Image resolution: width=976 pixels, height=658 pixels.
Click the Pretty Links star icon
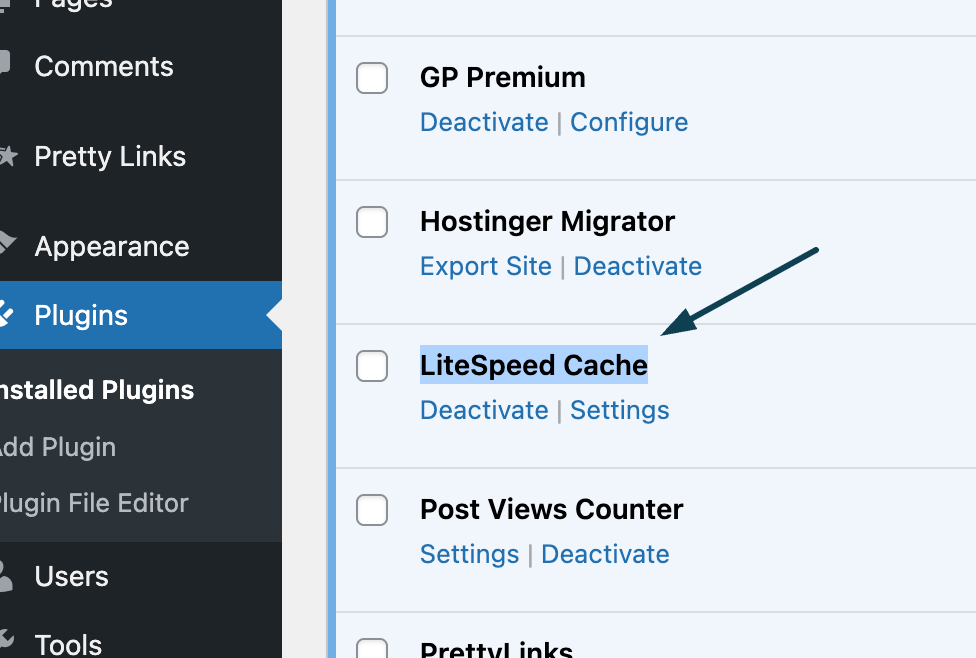coord(7,156)
